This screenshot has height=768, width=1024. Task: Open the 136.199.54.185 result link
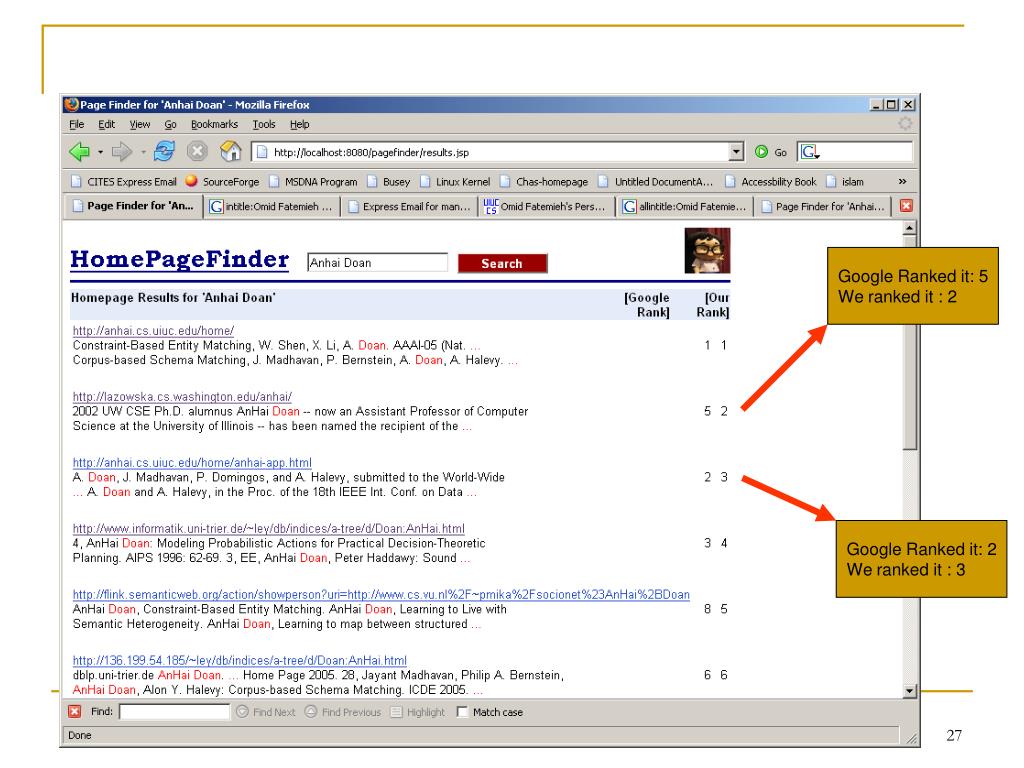coord(239,660)
